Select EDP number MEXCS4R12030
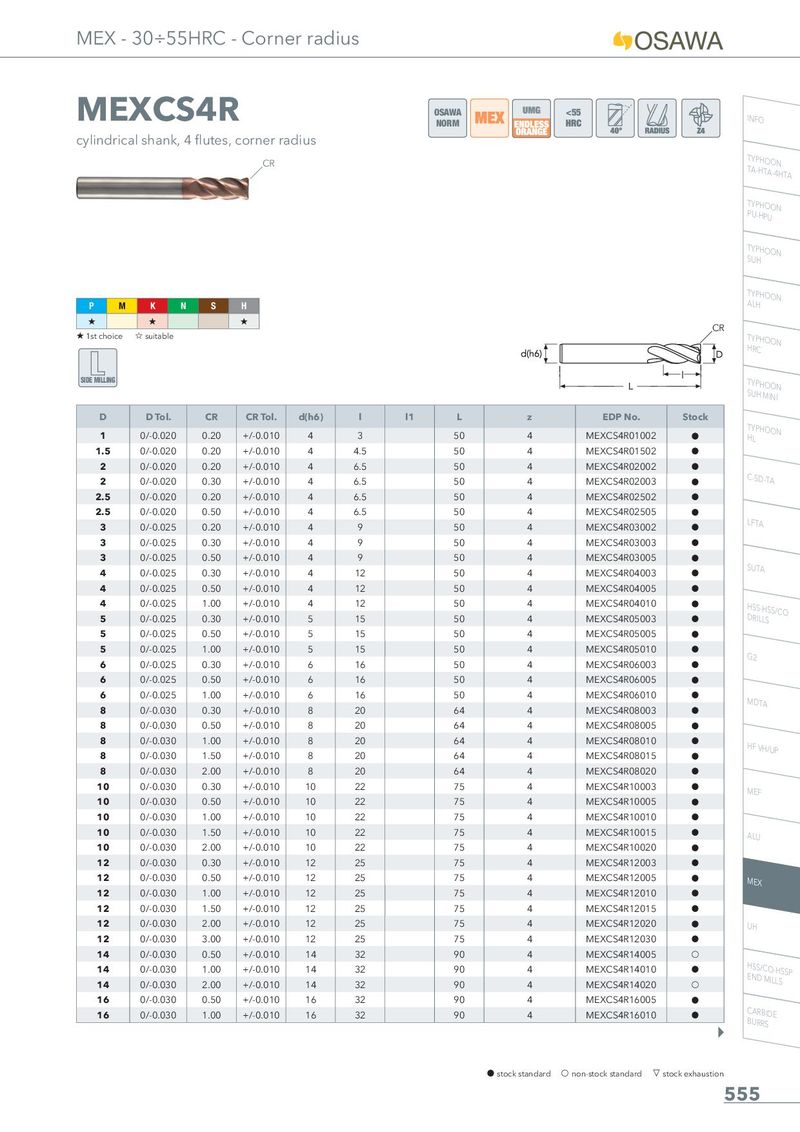Image resolution: width=800 pixels, height=1132 pixels. point(621,939)
